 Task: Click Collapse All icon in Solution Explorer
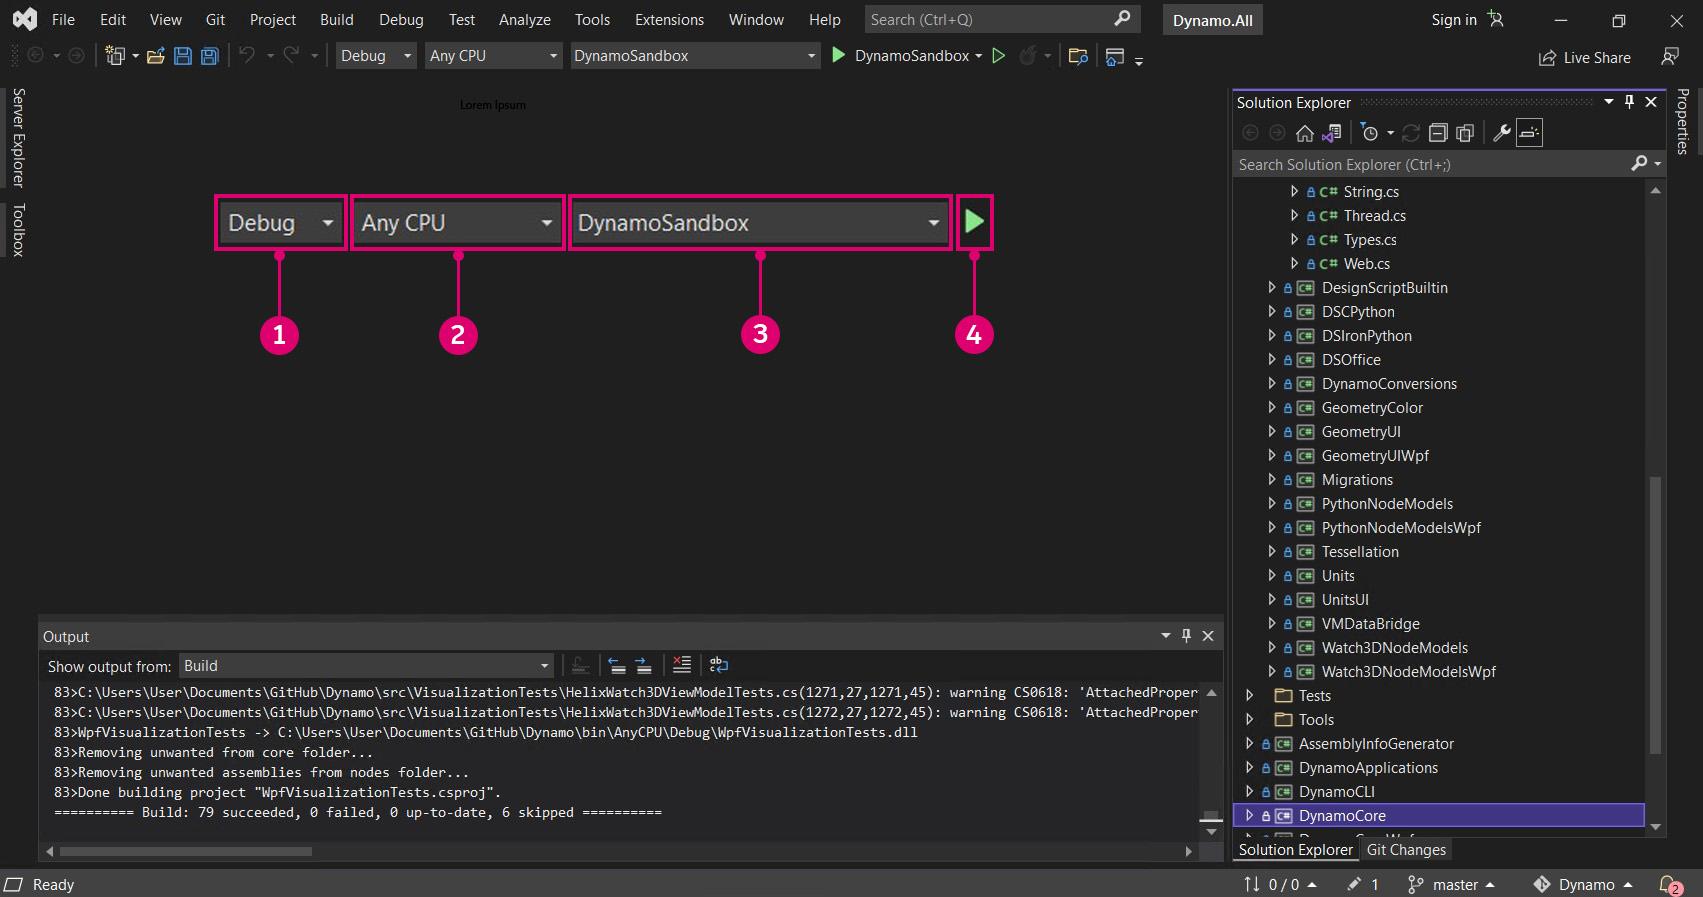pyautogui.click(x=1438, y=133)
